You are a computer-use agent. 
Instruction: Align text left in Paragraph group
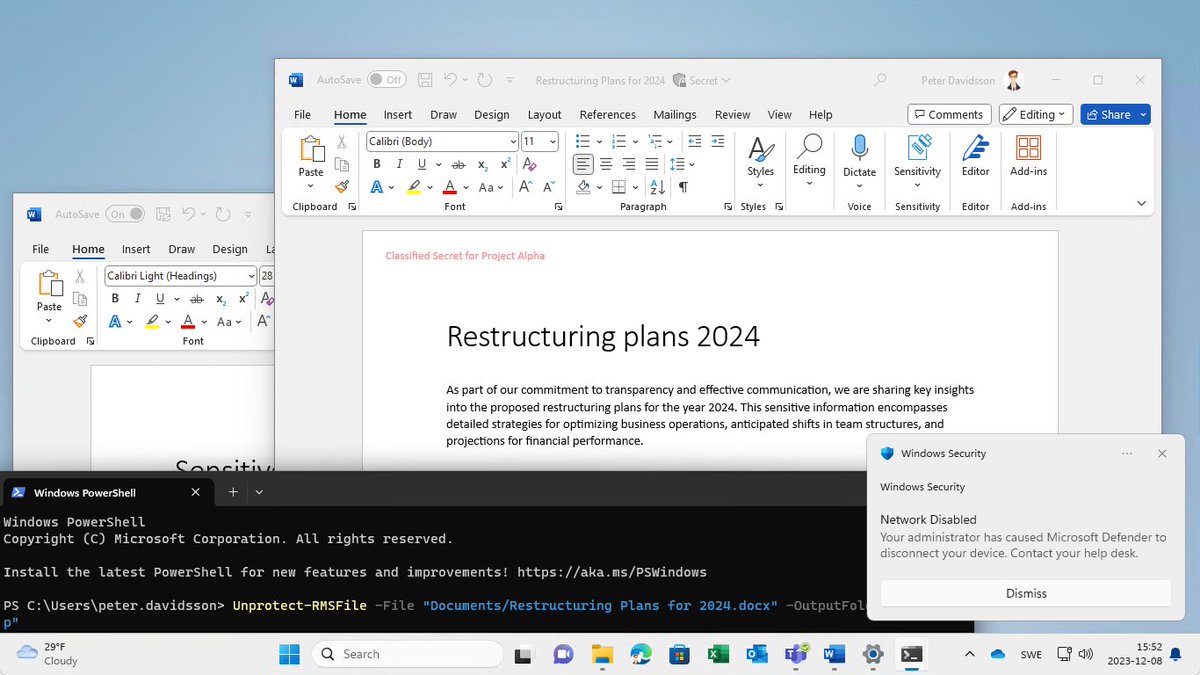click(583, 164)
